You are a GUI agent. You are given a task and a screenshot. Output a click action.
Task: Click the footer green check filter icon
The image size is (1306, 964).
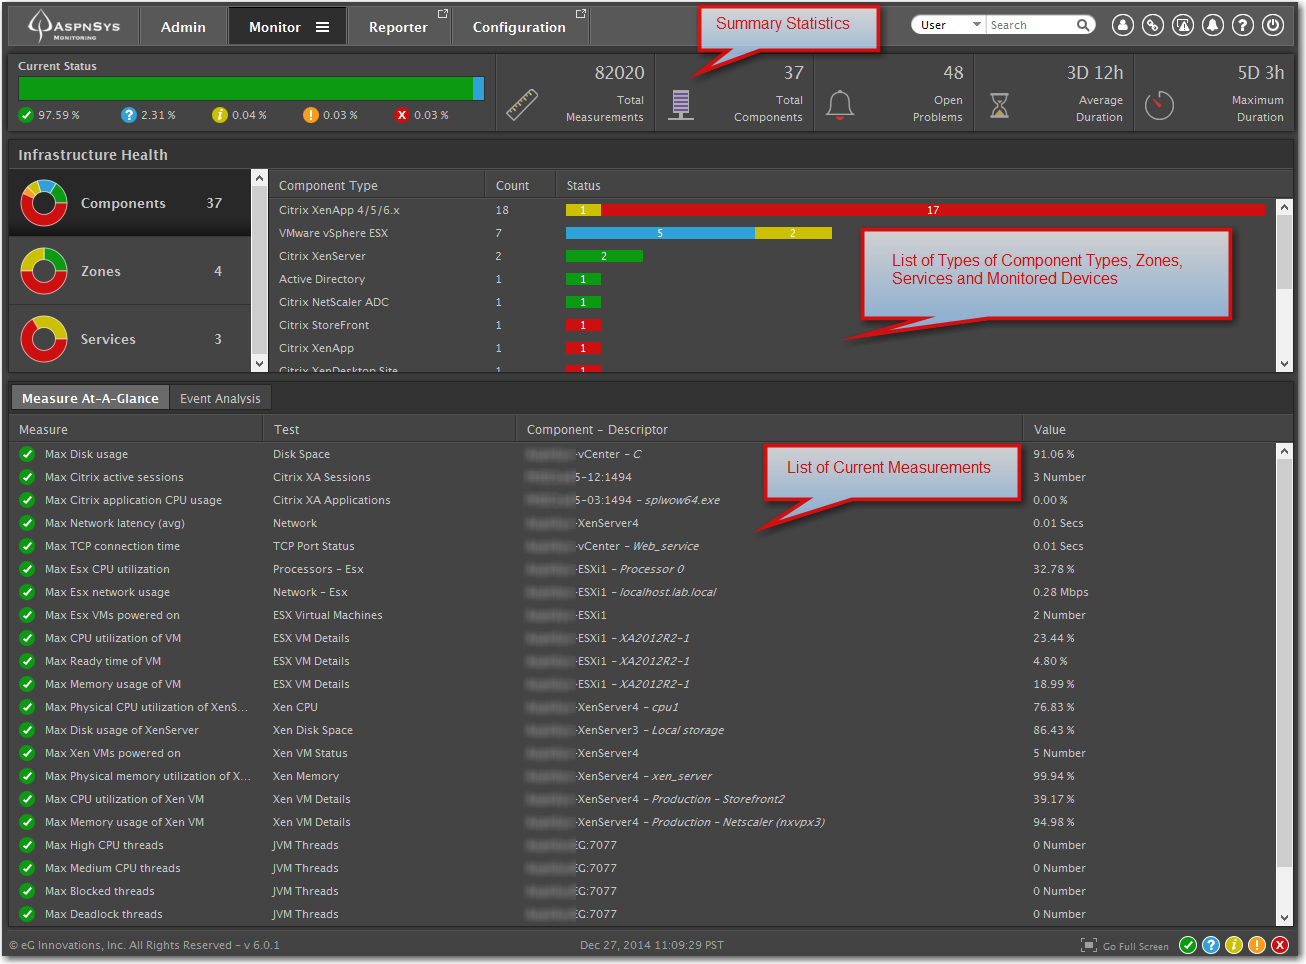point(1188,945)
